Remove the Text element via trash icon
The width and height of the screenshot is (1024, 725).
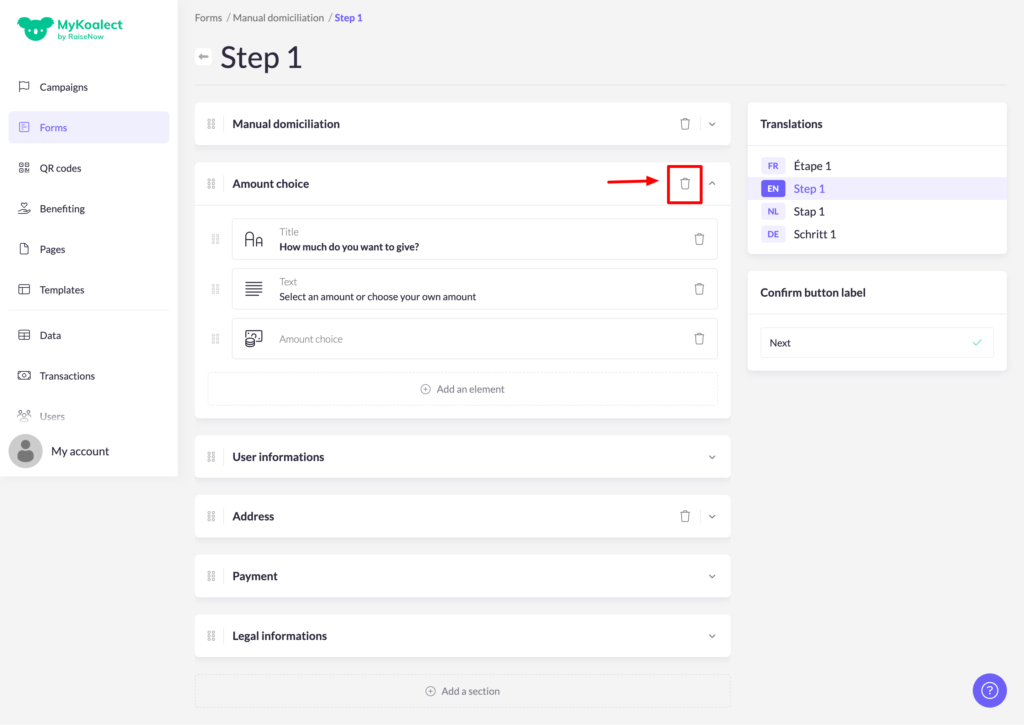(x=699, y=289)
